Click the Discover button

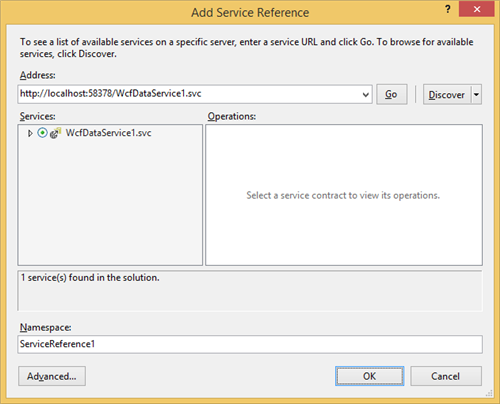(x=447, y=95)
